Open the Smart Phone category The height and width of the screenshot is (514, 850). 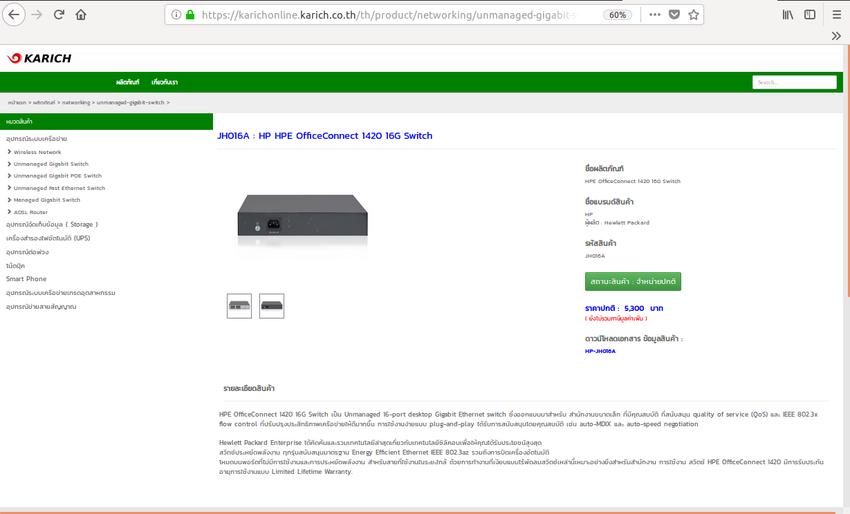(26, 279)
